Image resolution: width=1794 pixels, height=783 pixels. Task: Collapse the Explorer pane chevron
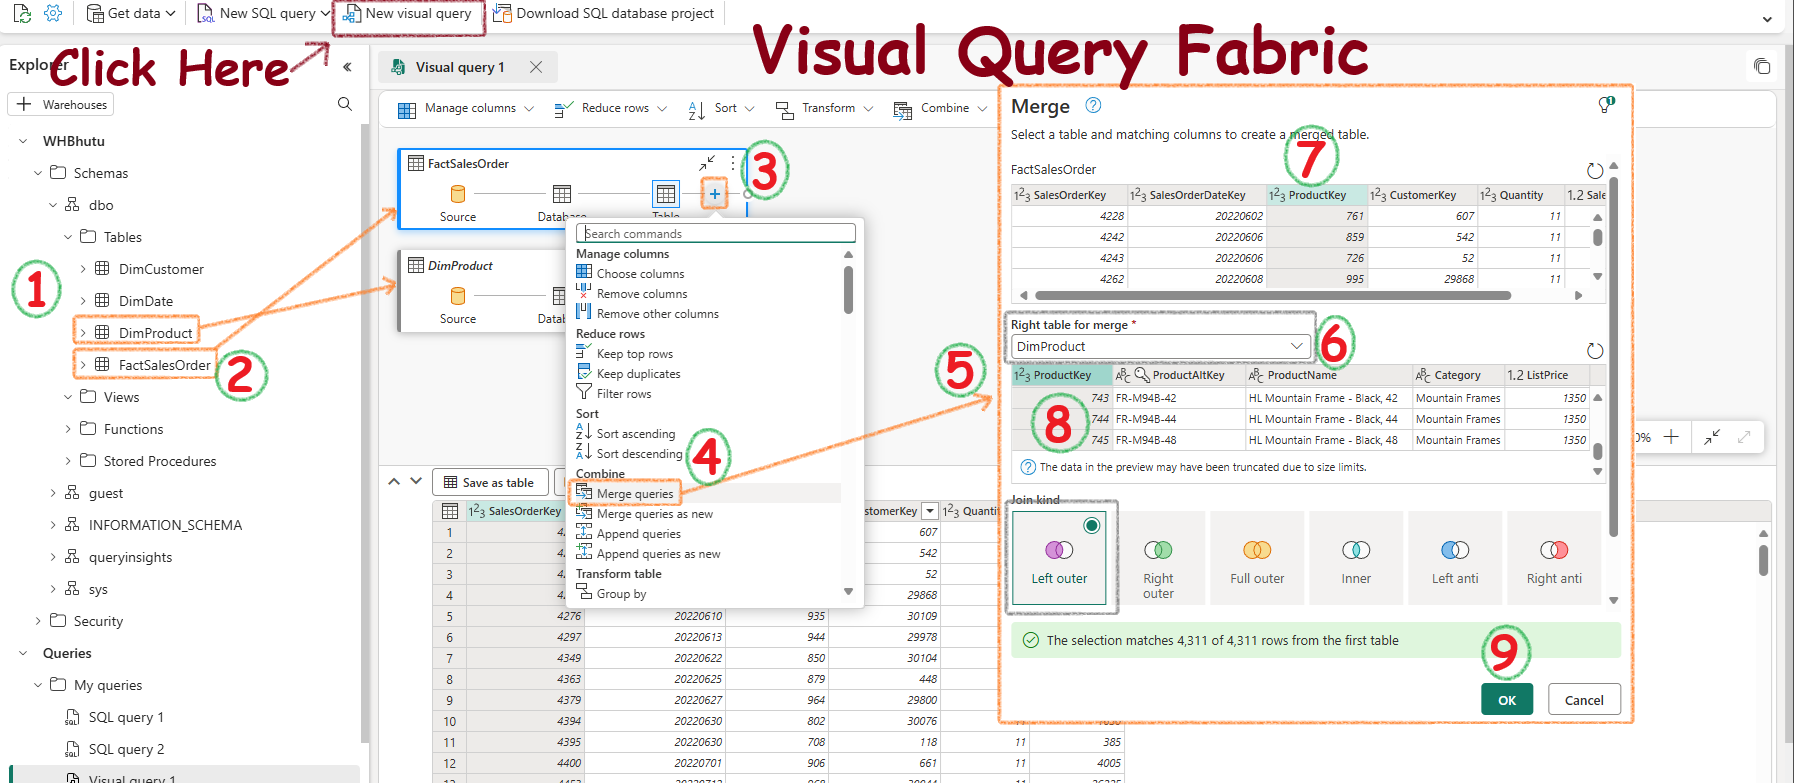347,67
